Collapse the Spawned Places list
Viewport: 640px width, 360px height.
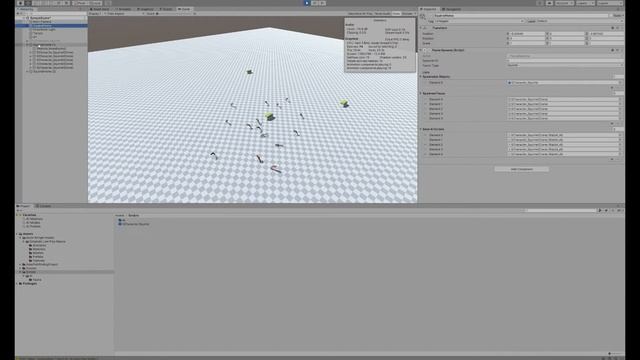click(422, 93)
